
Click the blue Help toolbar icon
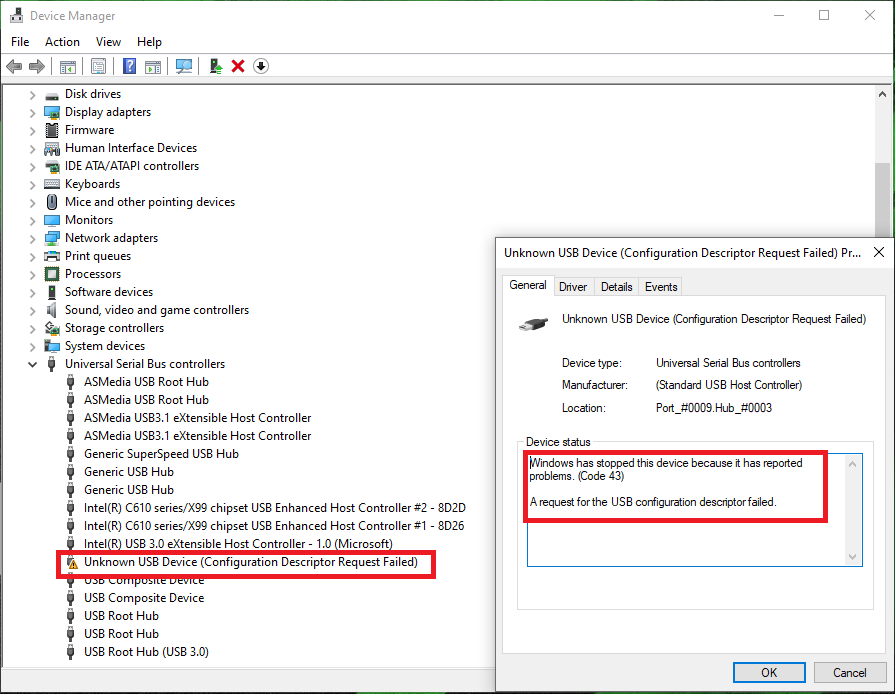[x=130, y=66]
